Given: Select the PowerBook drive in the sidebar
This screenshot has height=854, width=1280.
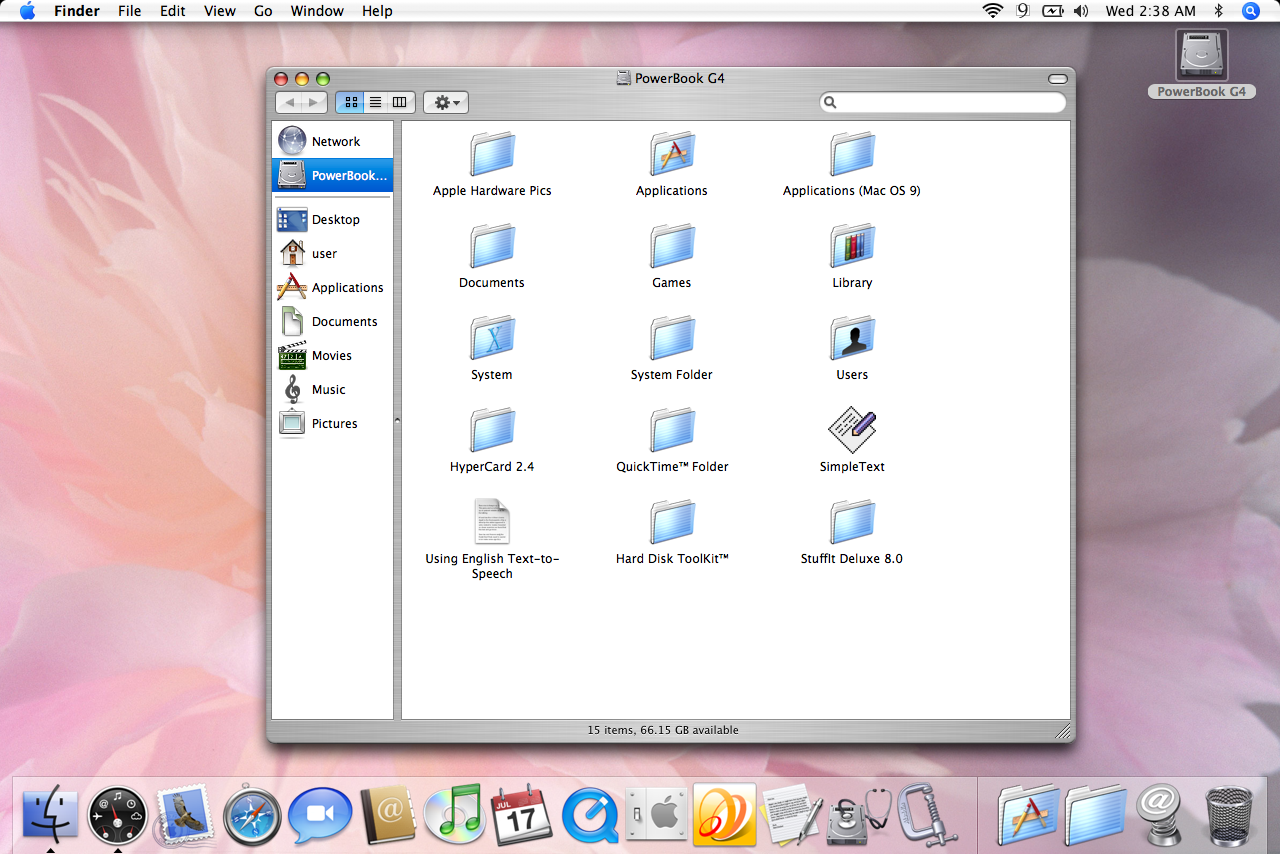Looking at the screenshot, I should click(333, 175).
